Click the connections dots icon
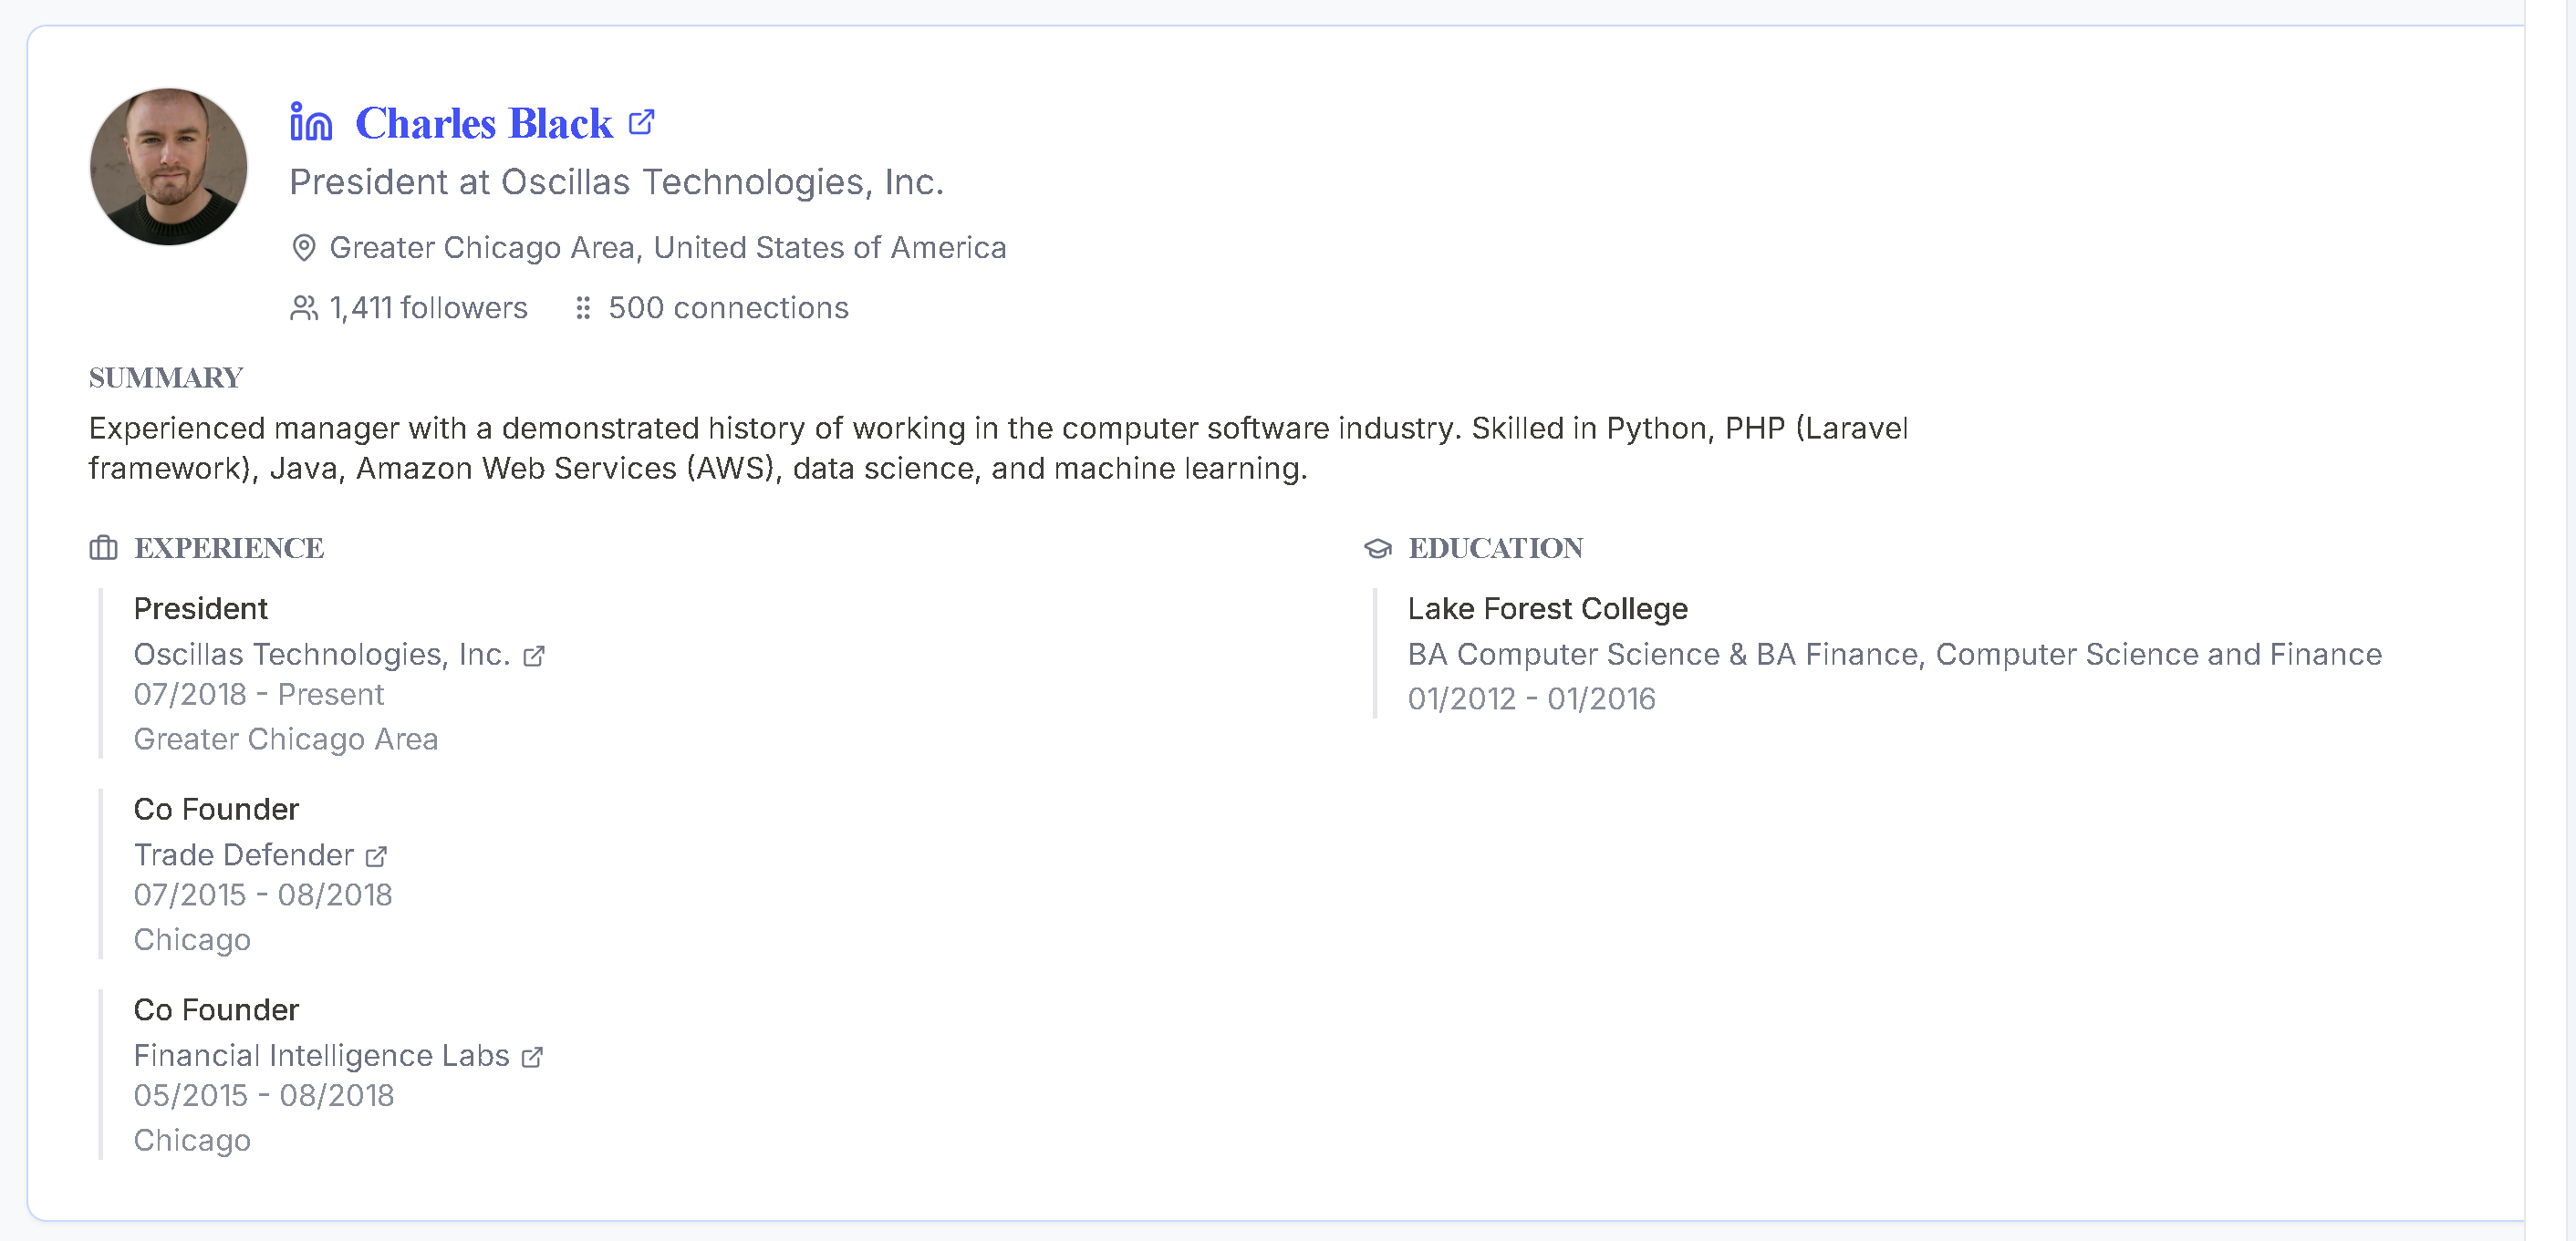 (x=583, y=308)
